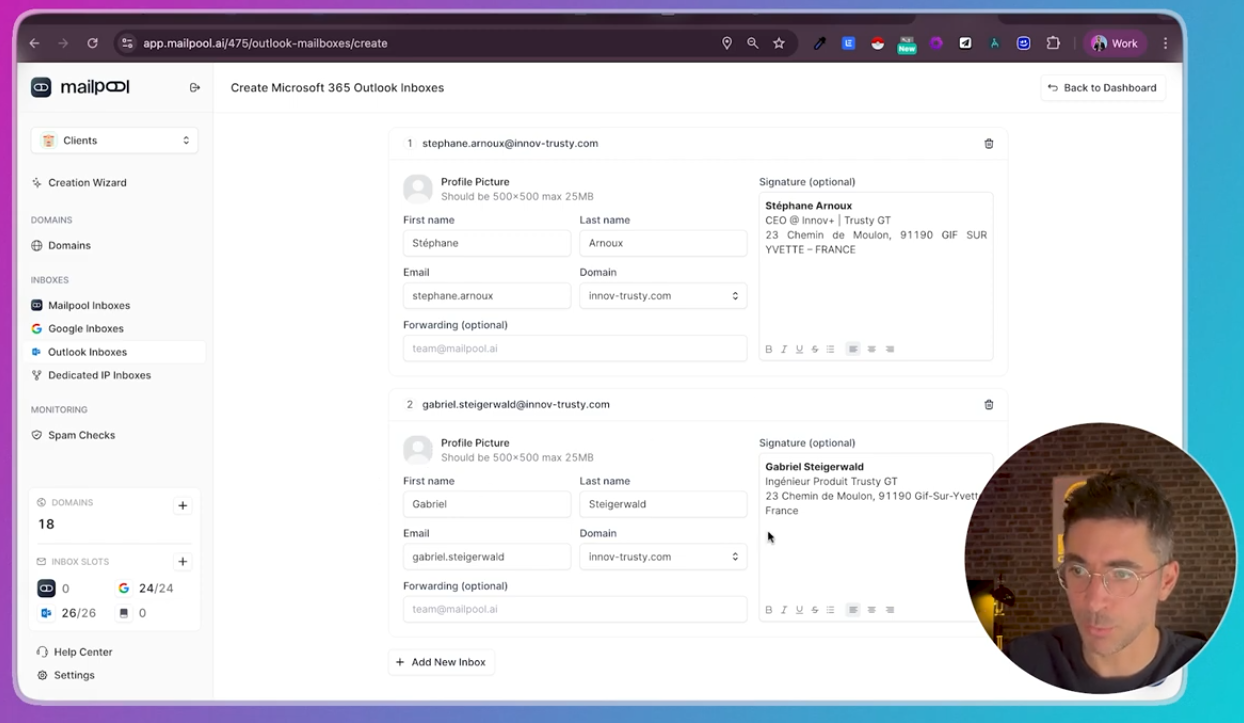Open Extensions puzzle piece menu
This screenshot has height=723, width=1244.
point(1053,44)
